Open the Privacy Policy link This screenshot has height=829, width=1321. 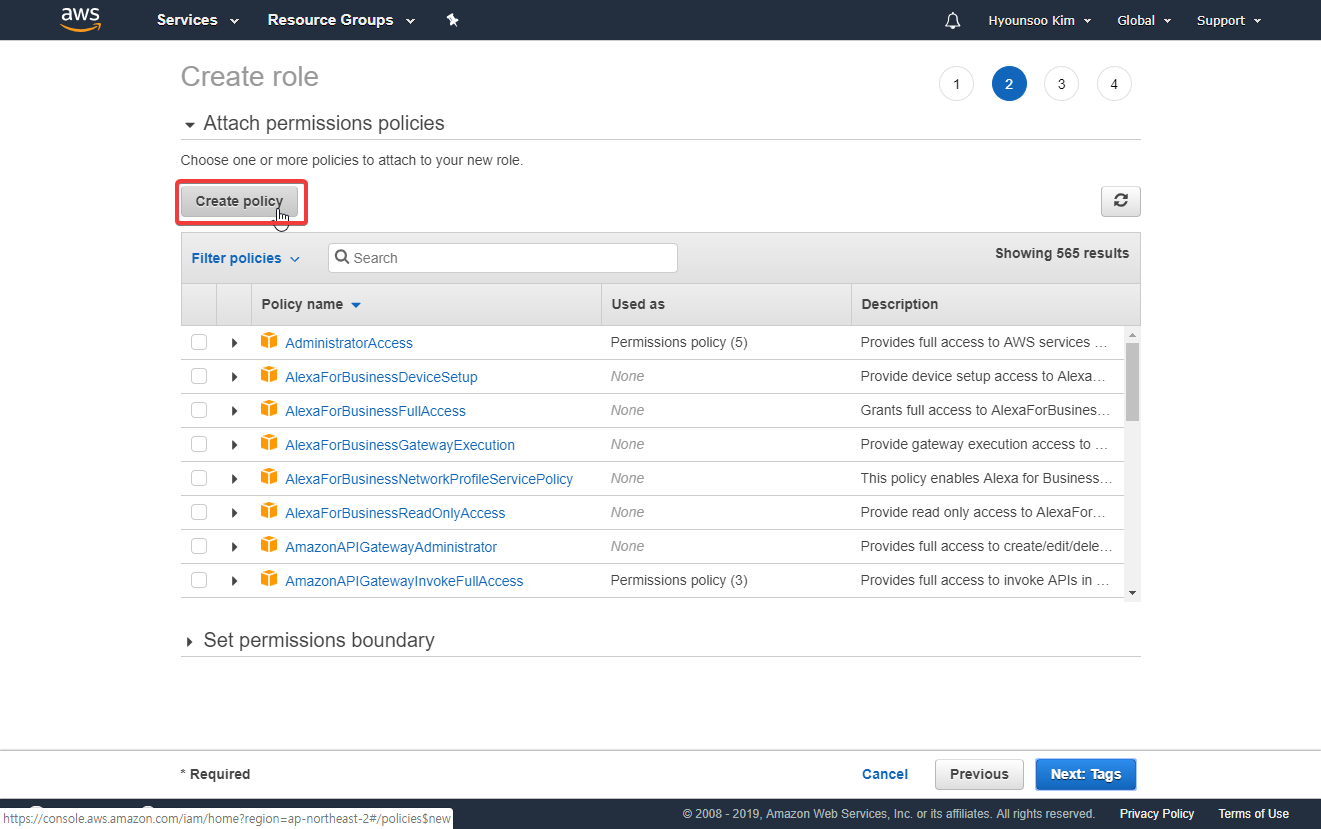pyautogui.click(x=1157, y=814)
